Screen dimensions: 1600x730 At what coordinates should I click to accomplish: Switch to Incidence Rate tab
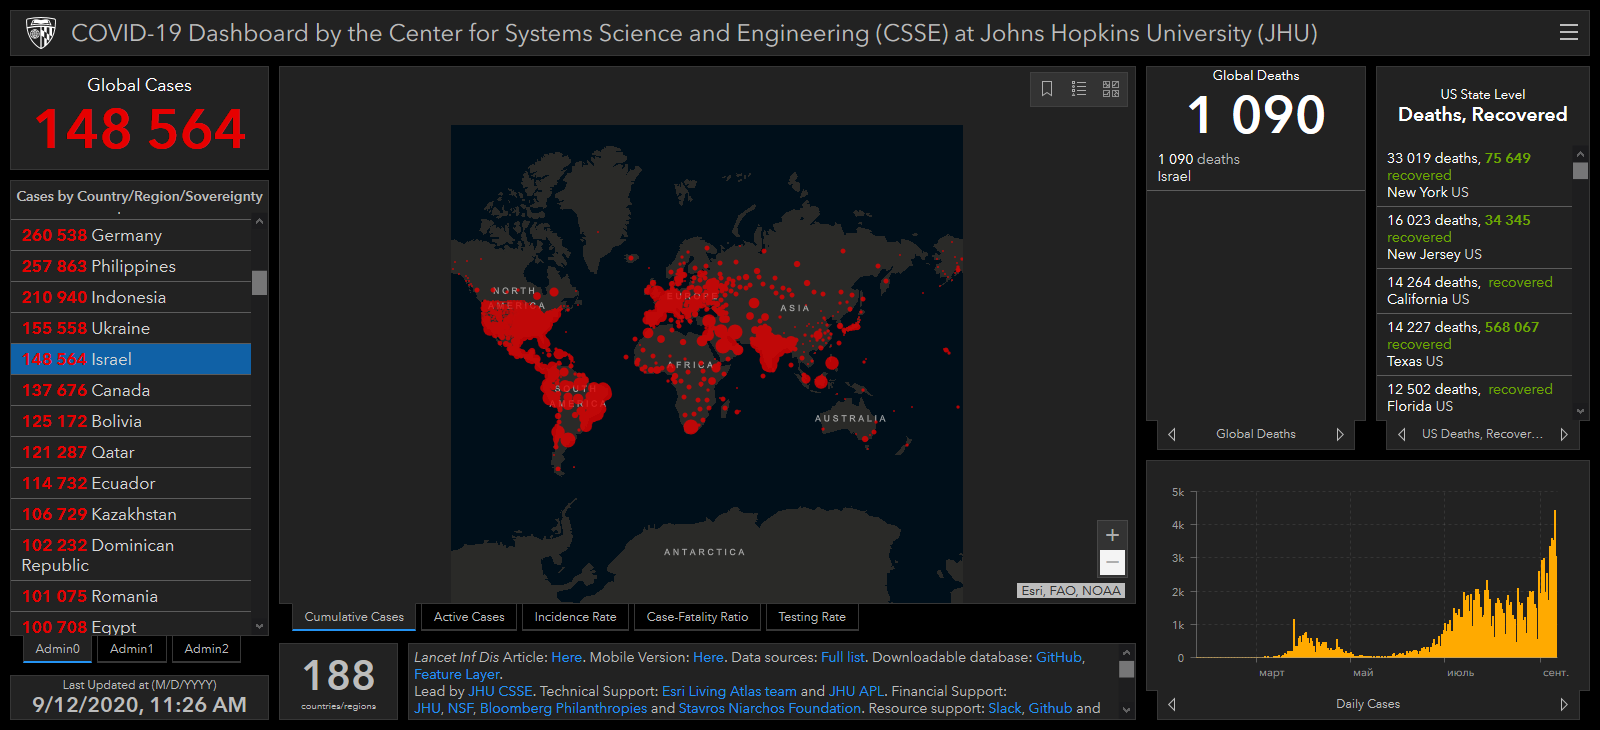pos(575,617)
